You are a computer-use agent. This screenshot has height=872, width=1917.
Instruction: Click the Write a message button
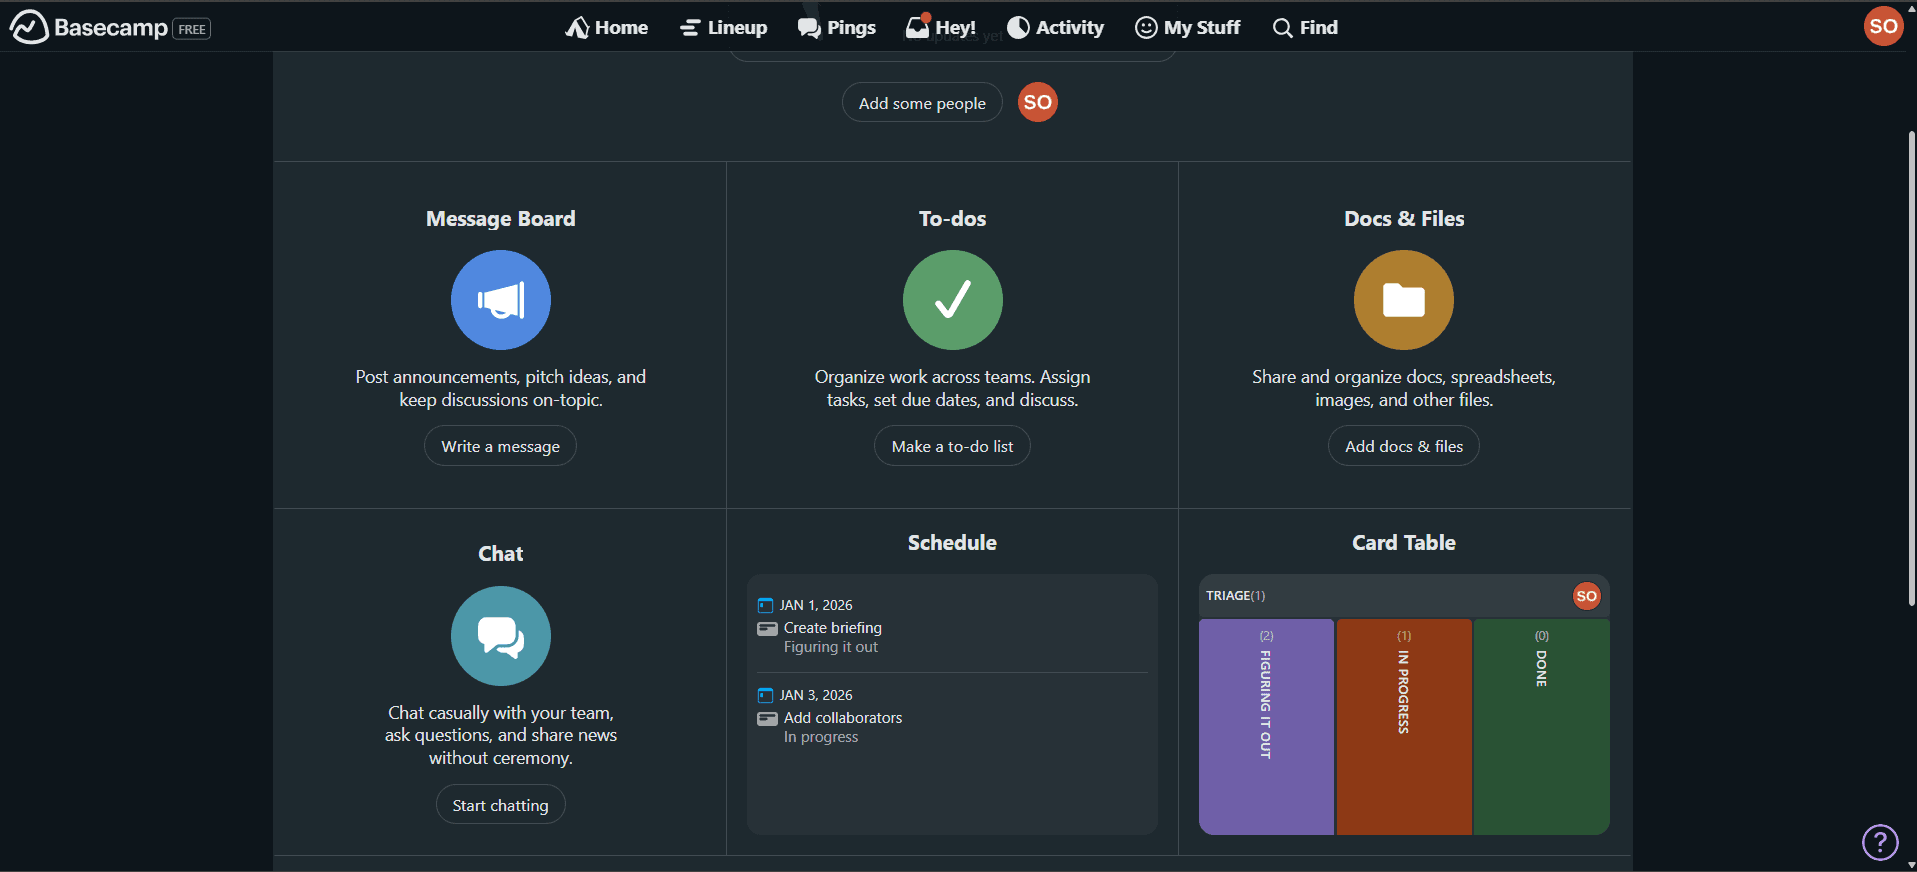500,446
